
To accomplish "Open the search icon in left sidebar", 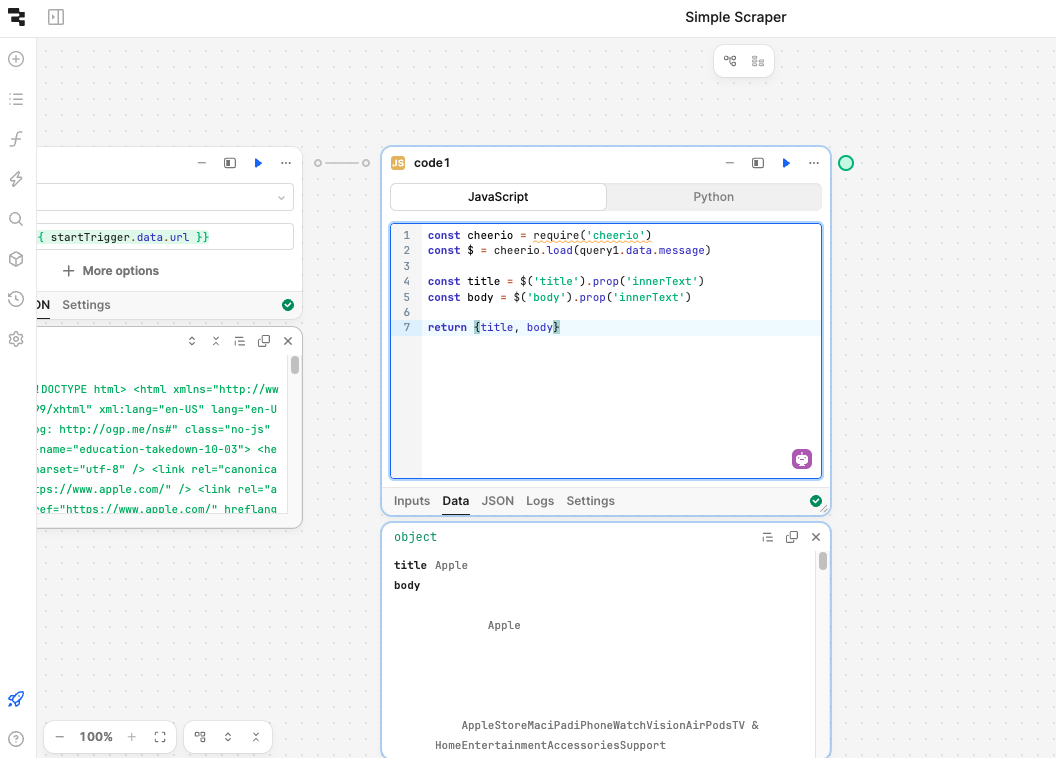I will coord(16,219).
